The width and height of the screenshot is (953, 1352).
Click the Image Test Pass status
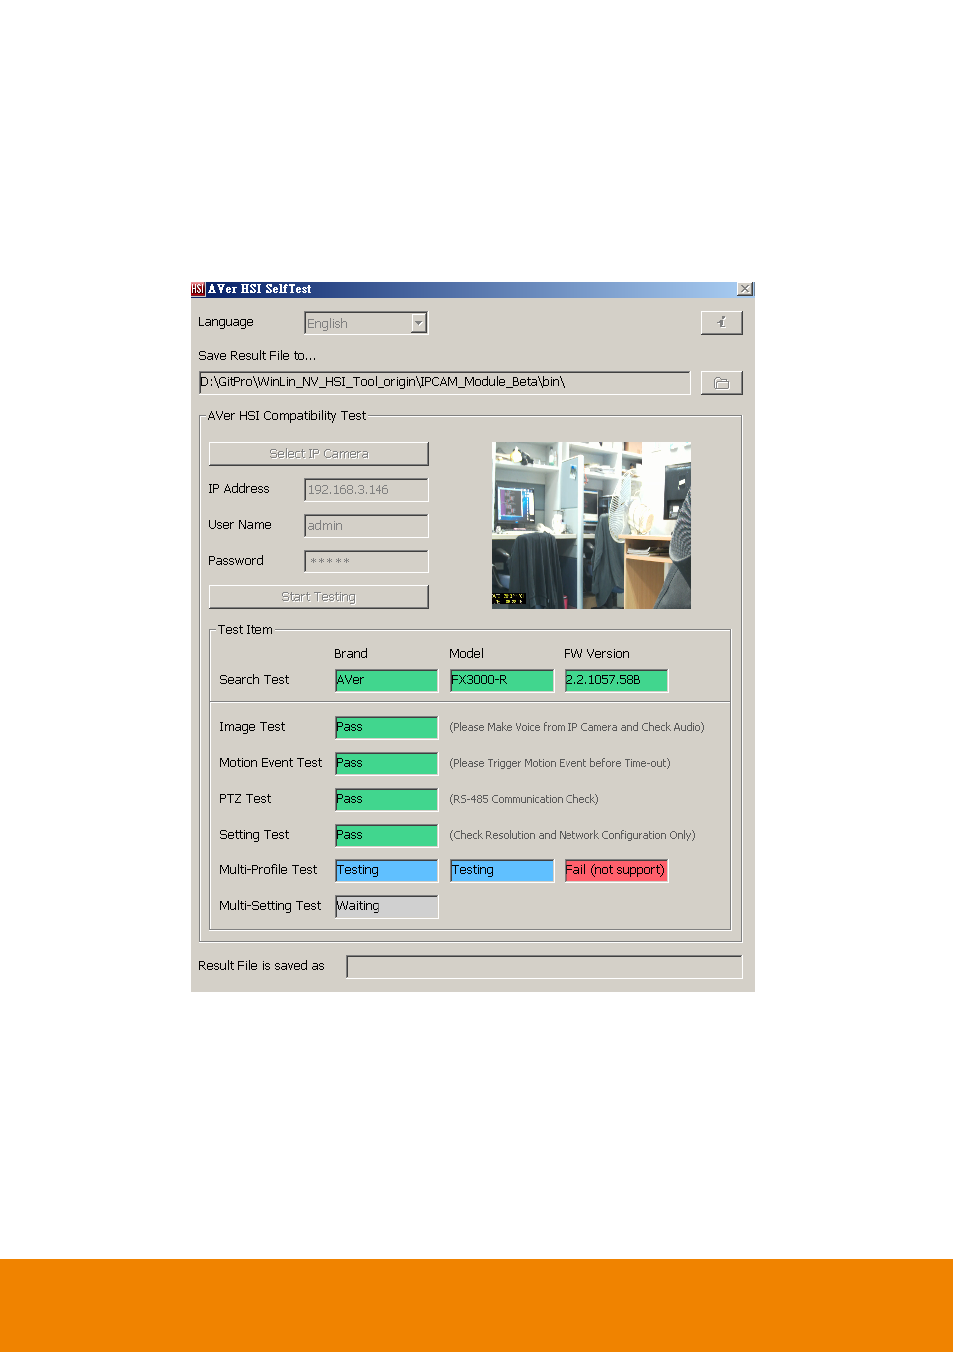coord(386,727)
